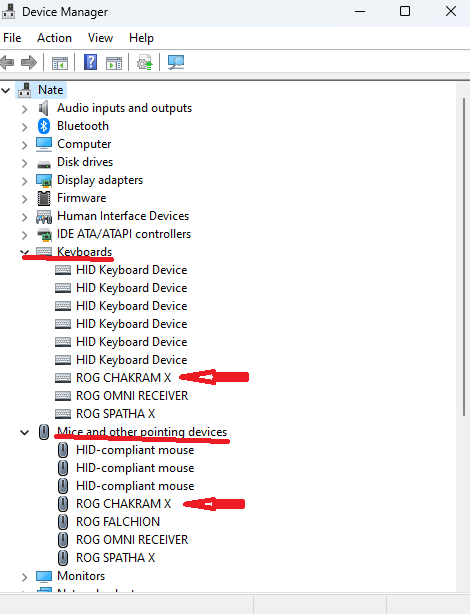The height and width of the screenshot is (614, 470).
Task: Expand Human Interface Devices category
Action: 25,217
